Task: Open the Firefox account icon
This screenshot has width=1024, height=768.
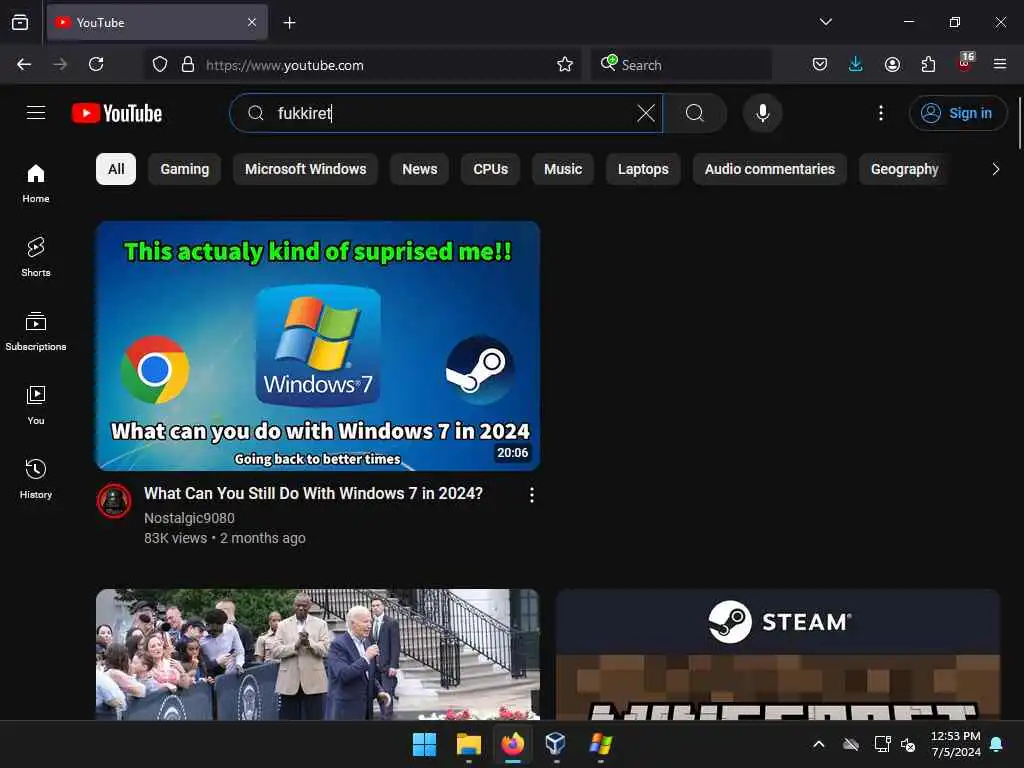Action: coord(892,64)
